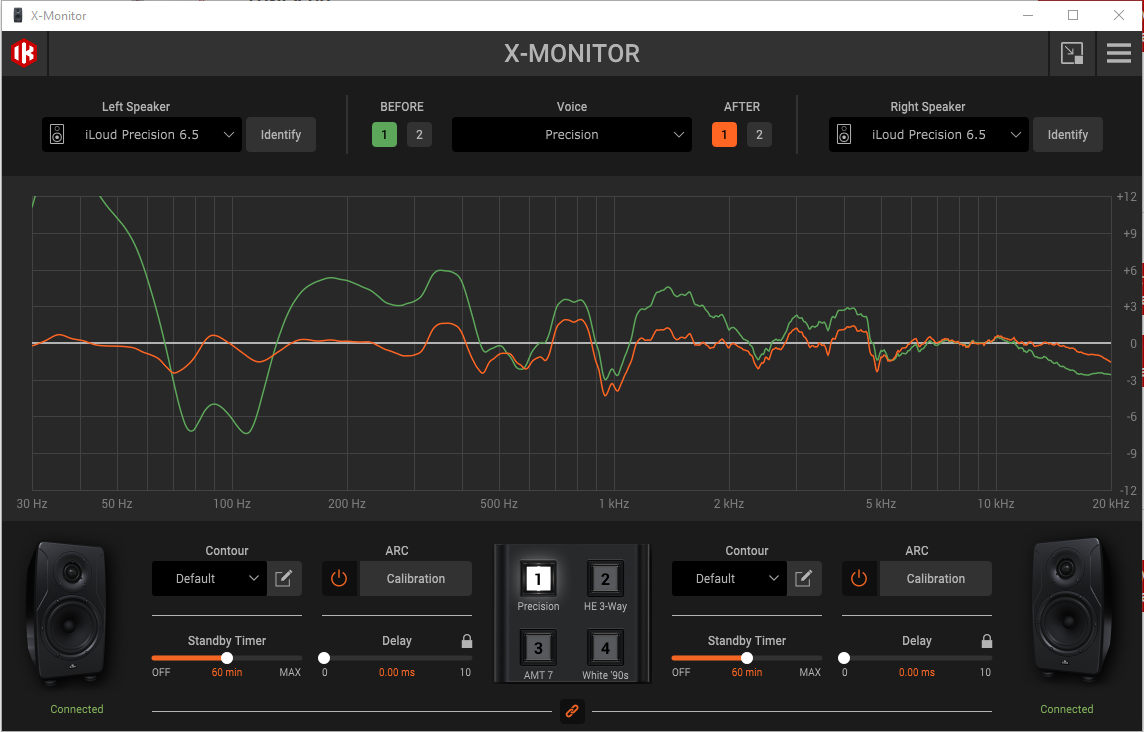Image resolution: width=1144 pixels, height=732 pixels.
Task: Click the 1 kHz frequency axis label
Action: point(614,504)
